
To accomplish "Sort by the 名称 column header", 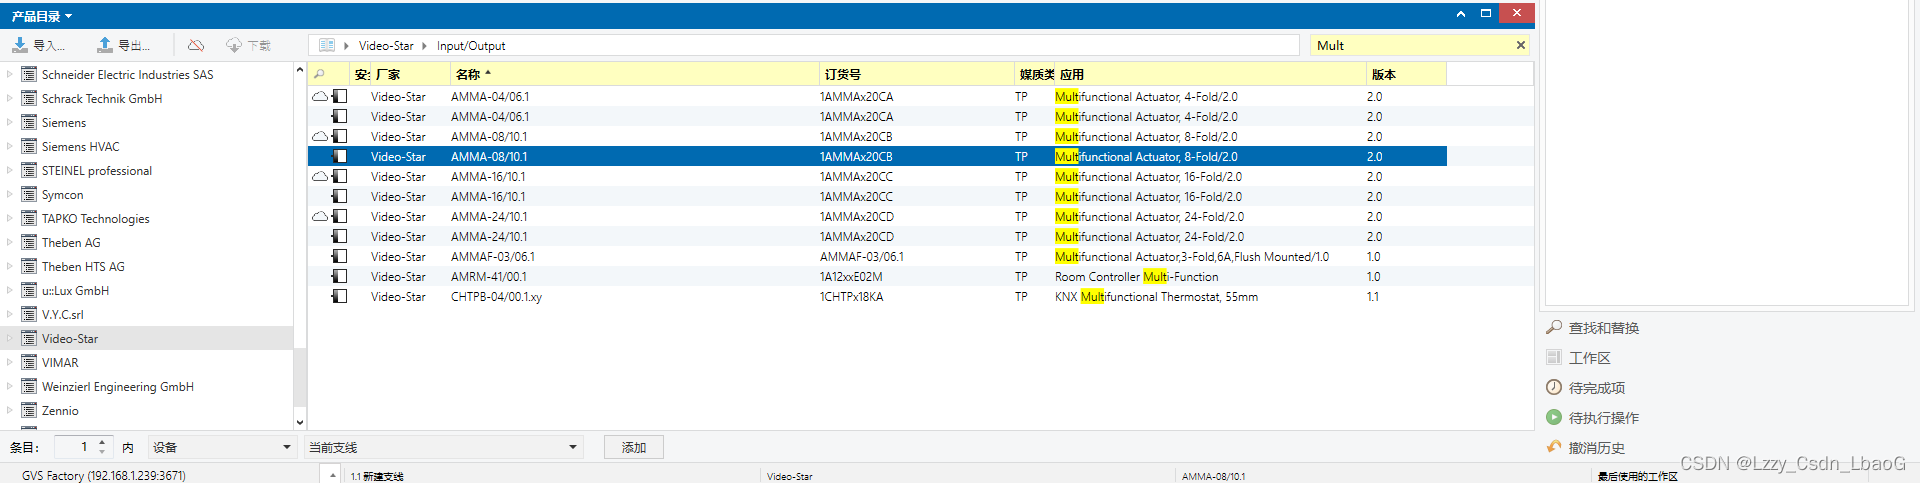I will tap(635, 74).
